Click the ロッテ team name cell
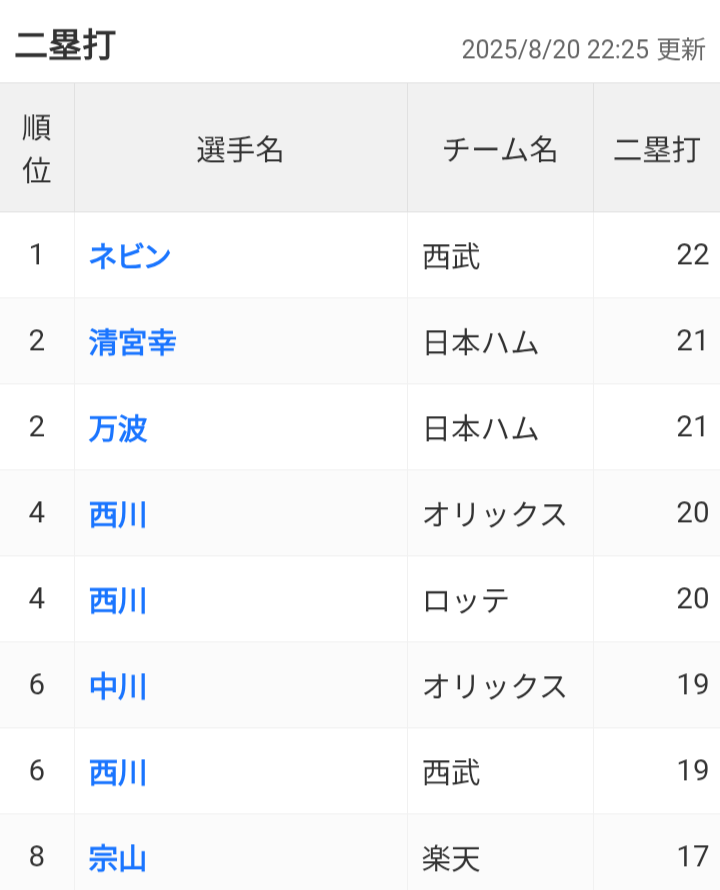The image size is (720, 890). tap(466, 600)
